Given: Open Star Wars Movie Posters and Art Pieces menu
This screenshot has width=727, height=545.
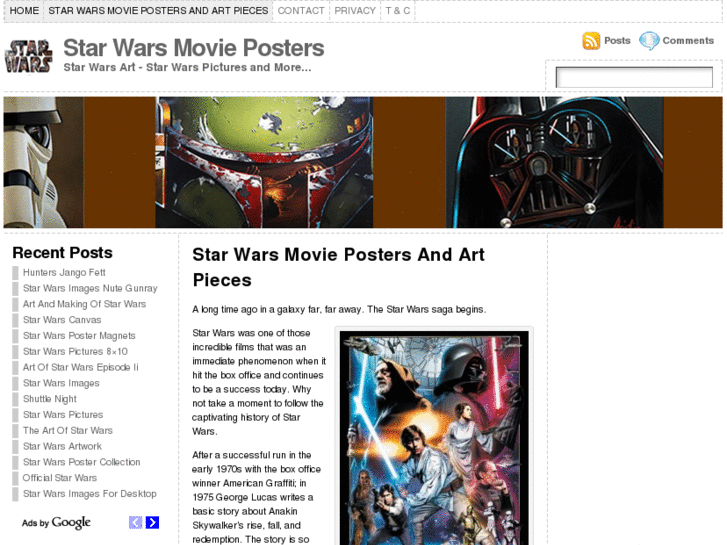Looking at the screenshot, I should pyautogui.click(x=158, y=11).
